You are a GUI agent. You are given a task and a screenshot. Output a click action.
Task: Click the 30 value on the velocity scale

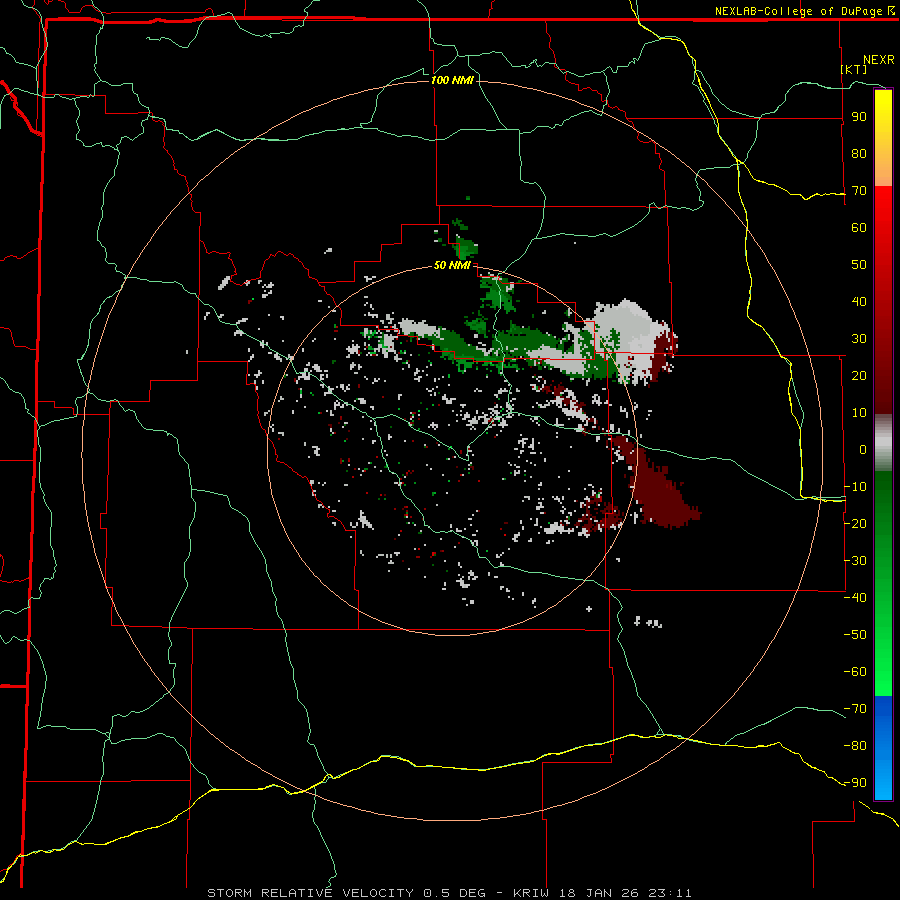[x=859, y=339]
